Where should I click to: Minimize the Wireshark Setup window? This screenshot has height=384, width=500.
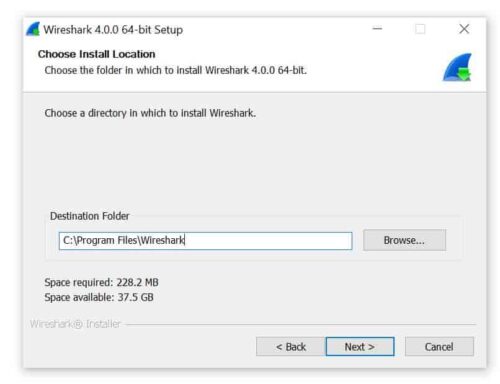pos(377,29)
